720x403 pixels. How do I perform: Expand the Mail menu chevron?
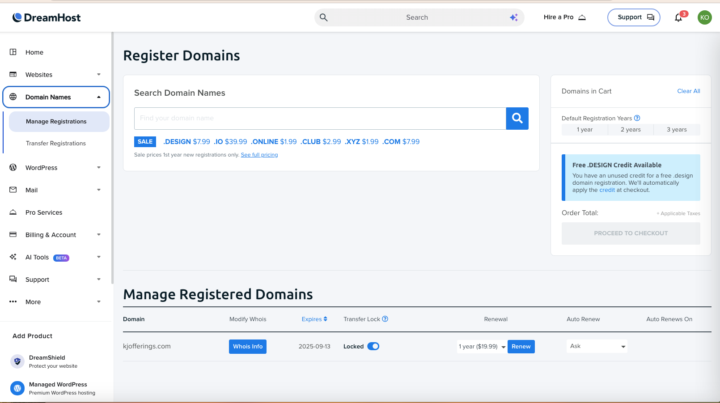tap(99, 190)
